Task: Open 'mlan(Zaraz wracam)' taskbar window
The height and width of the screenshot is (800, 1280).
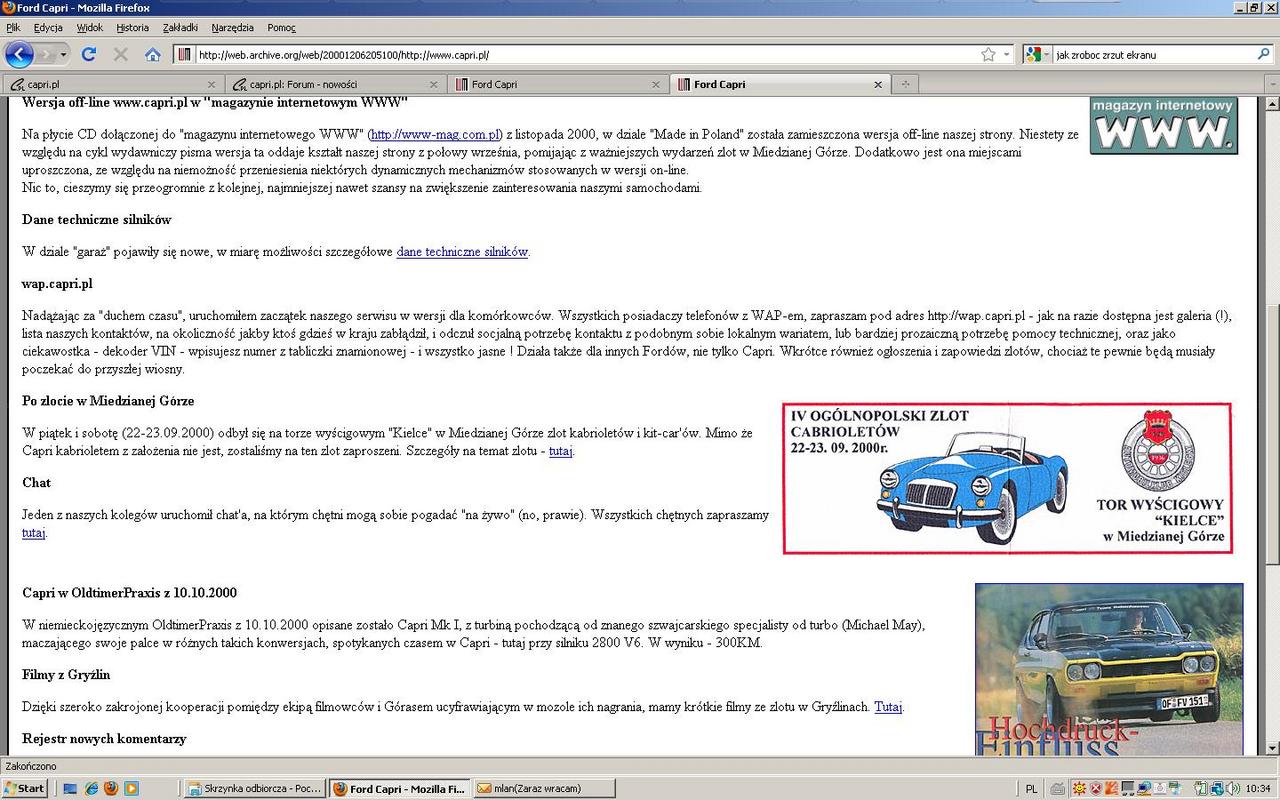Action: (543, 788)
